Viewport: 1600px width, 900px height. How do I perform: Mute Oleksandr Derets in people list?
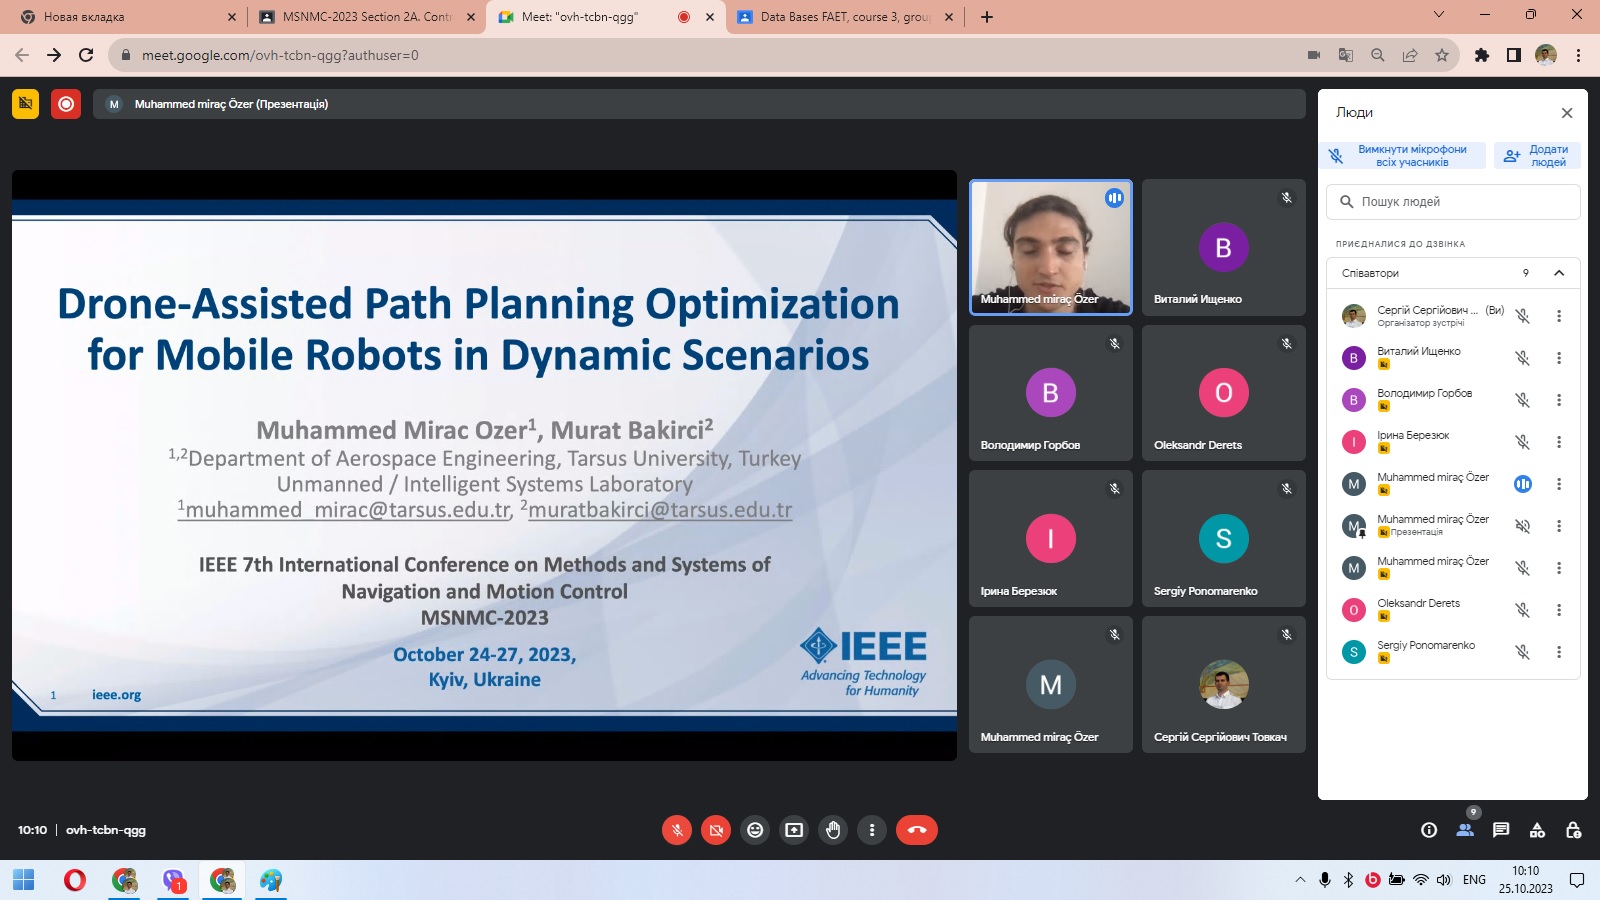[x=1522, y=610]
